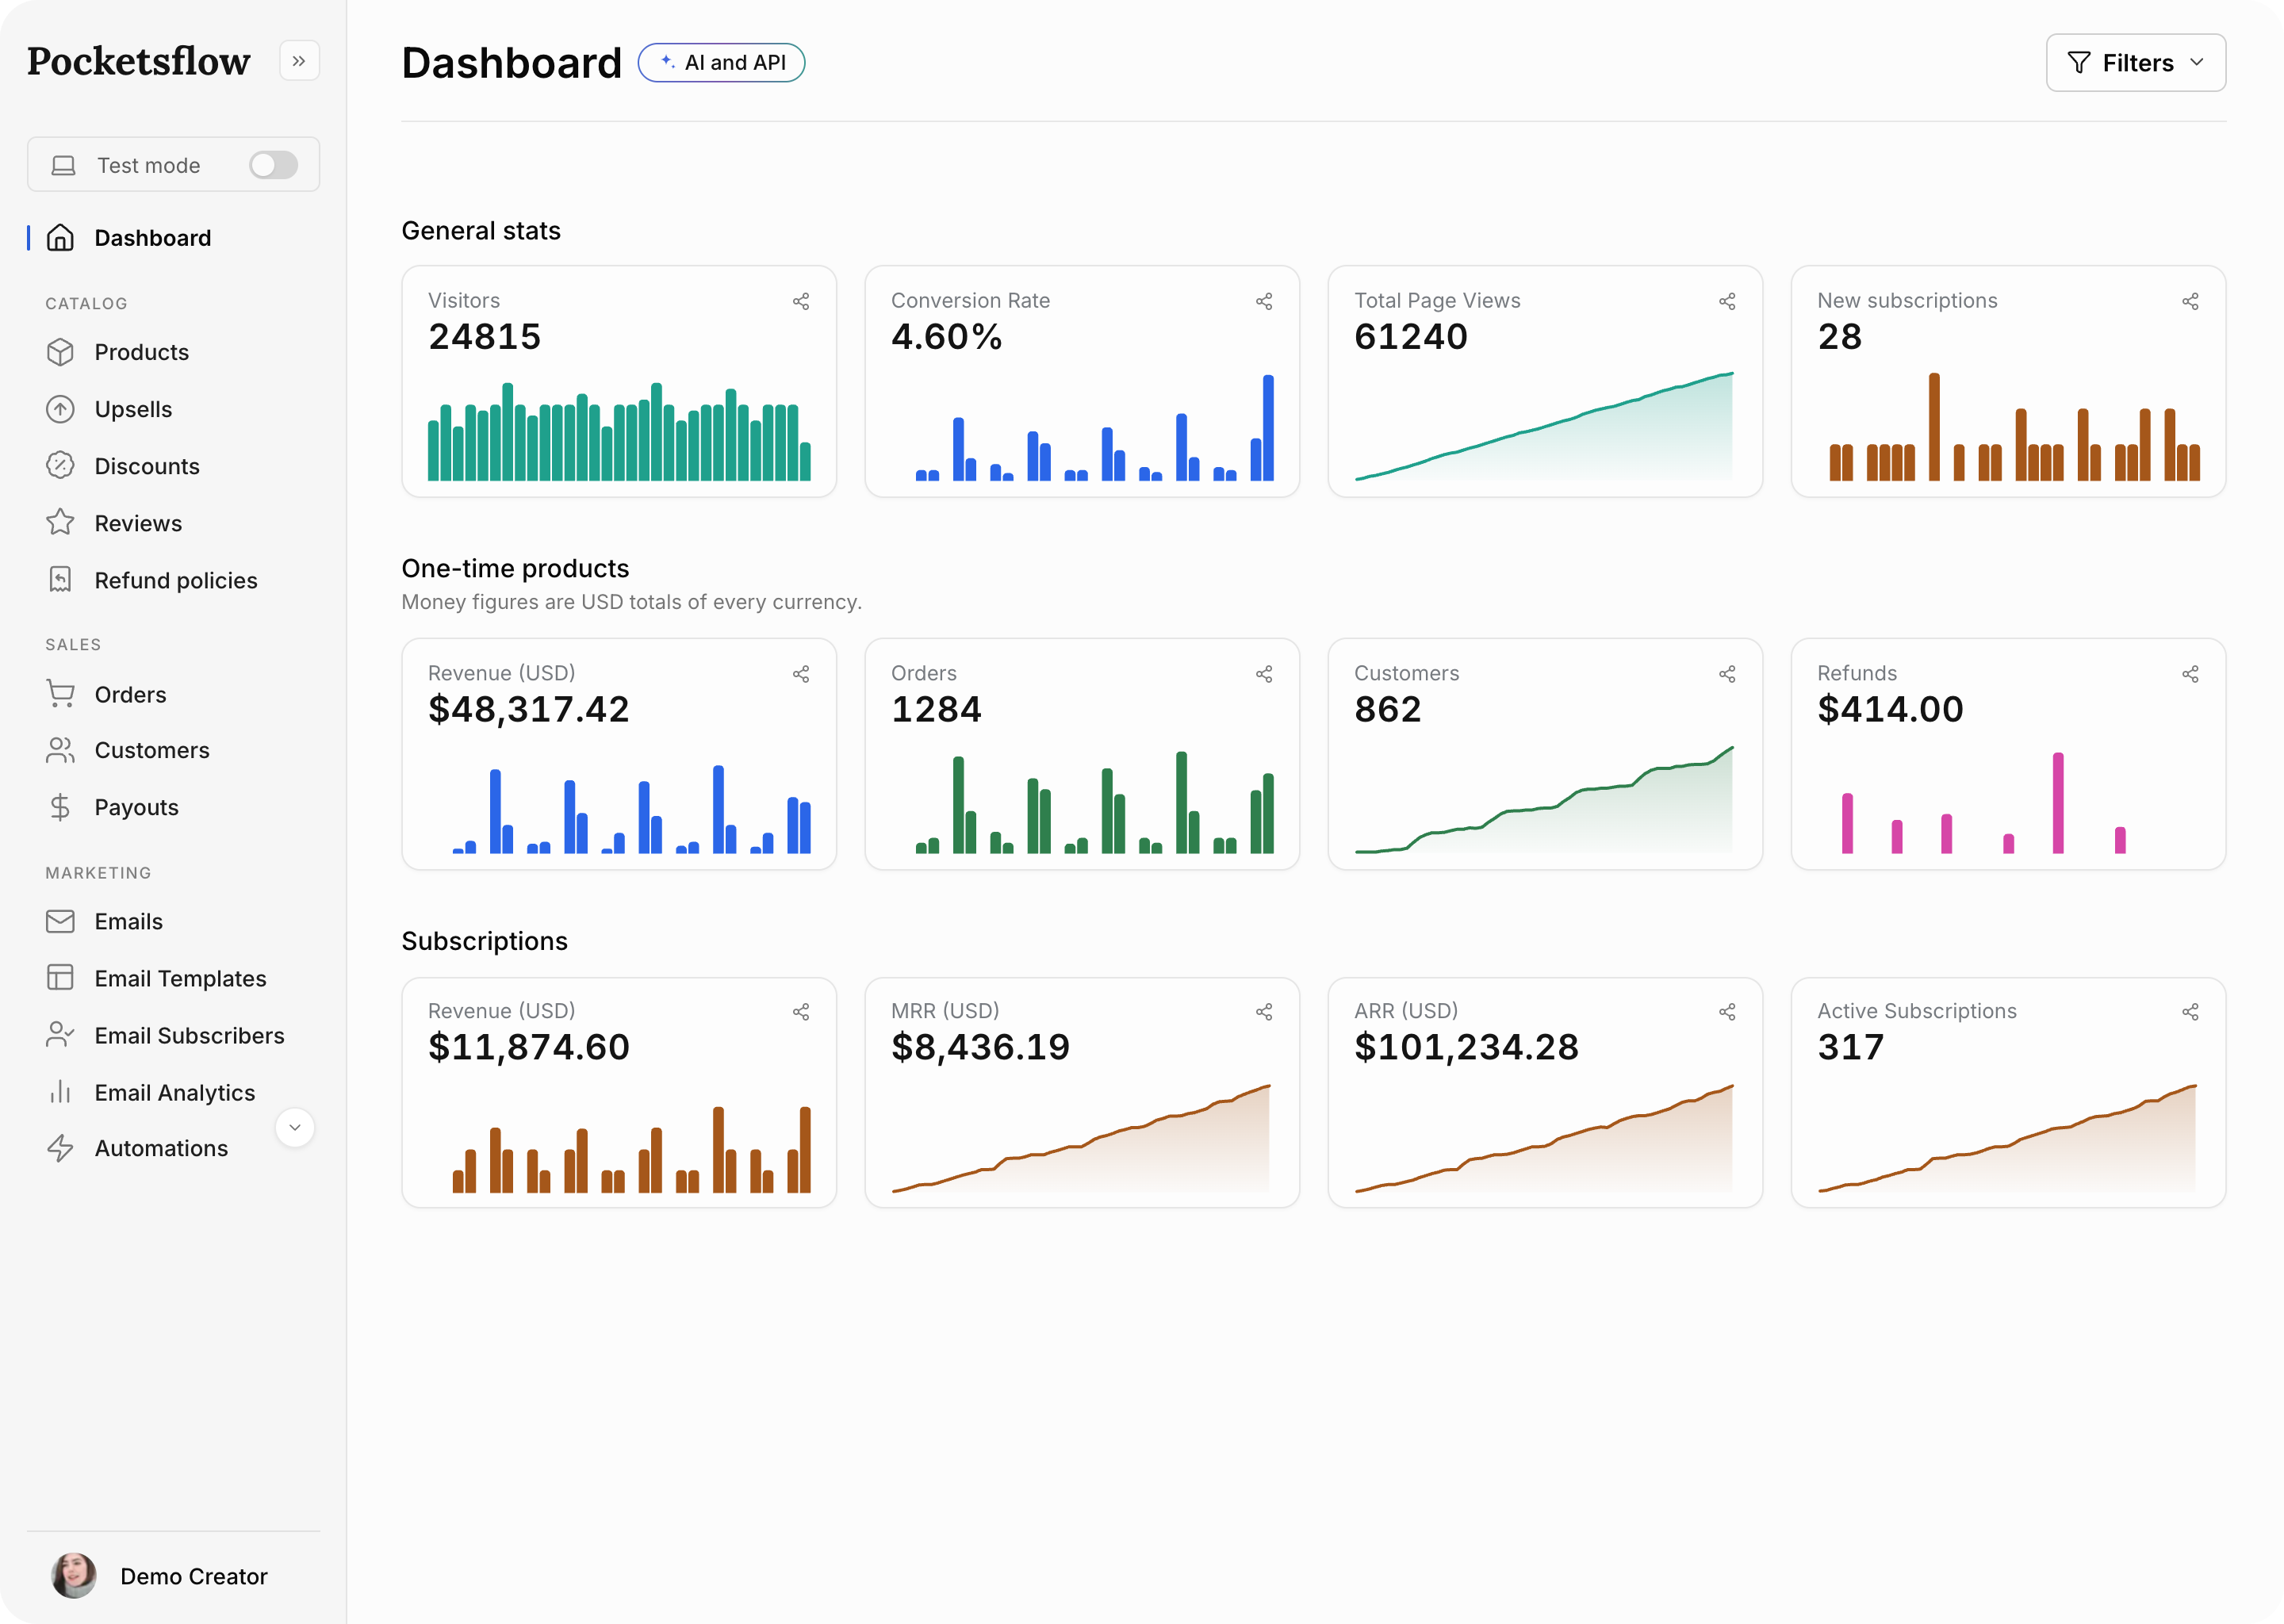Click the Reviews star icon

60,523
